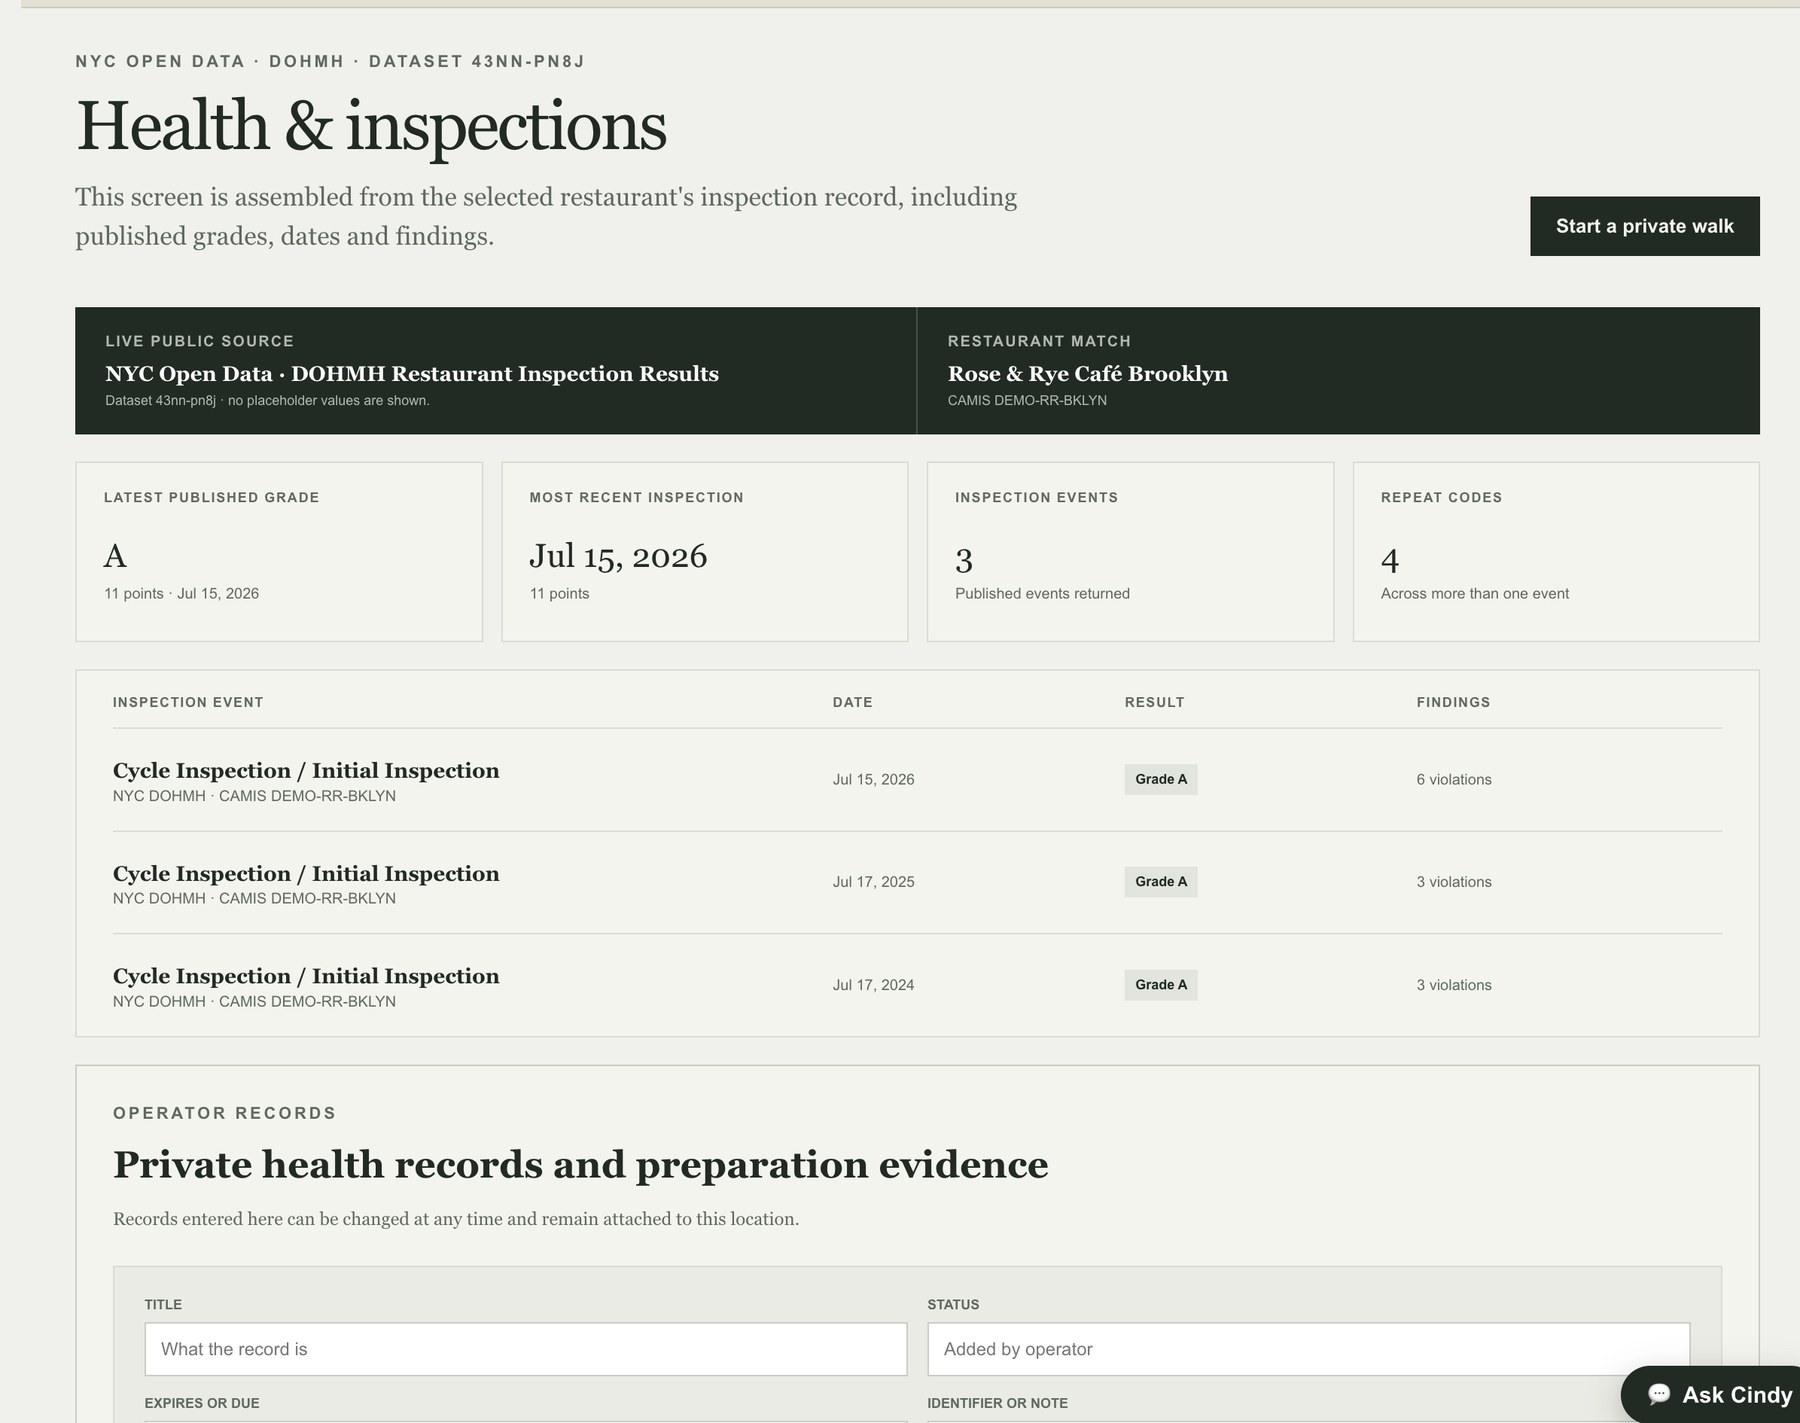Click the Jul 17, 2025 date cell
The height and width of the screenshot is (1423, 1800).
pos(874,882)
